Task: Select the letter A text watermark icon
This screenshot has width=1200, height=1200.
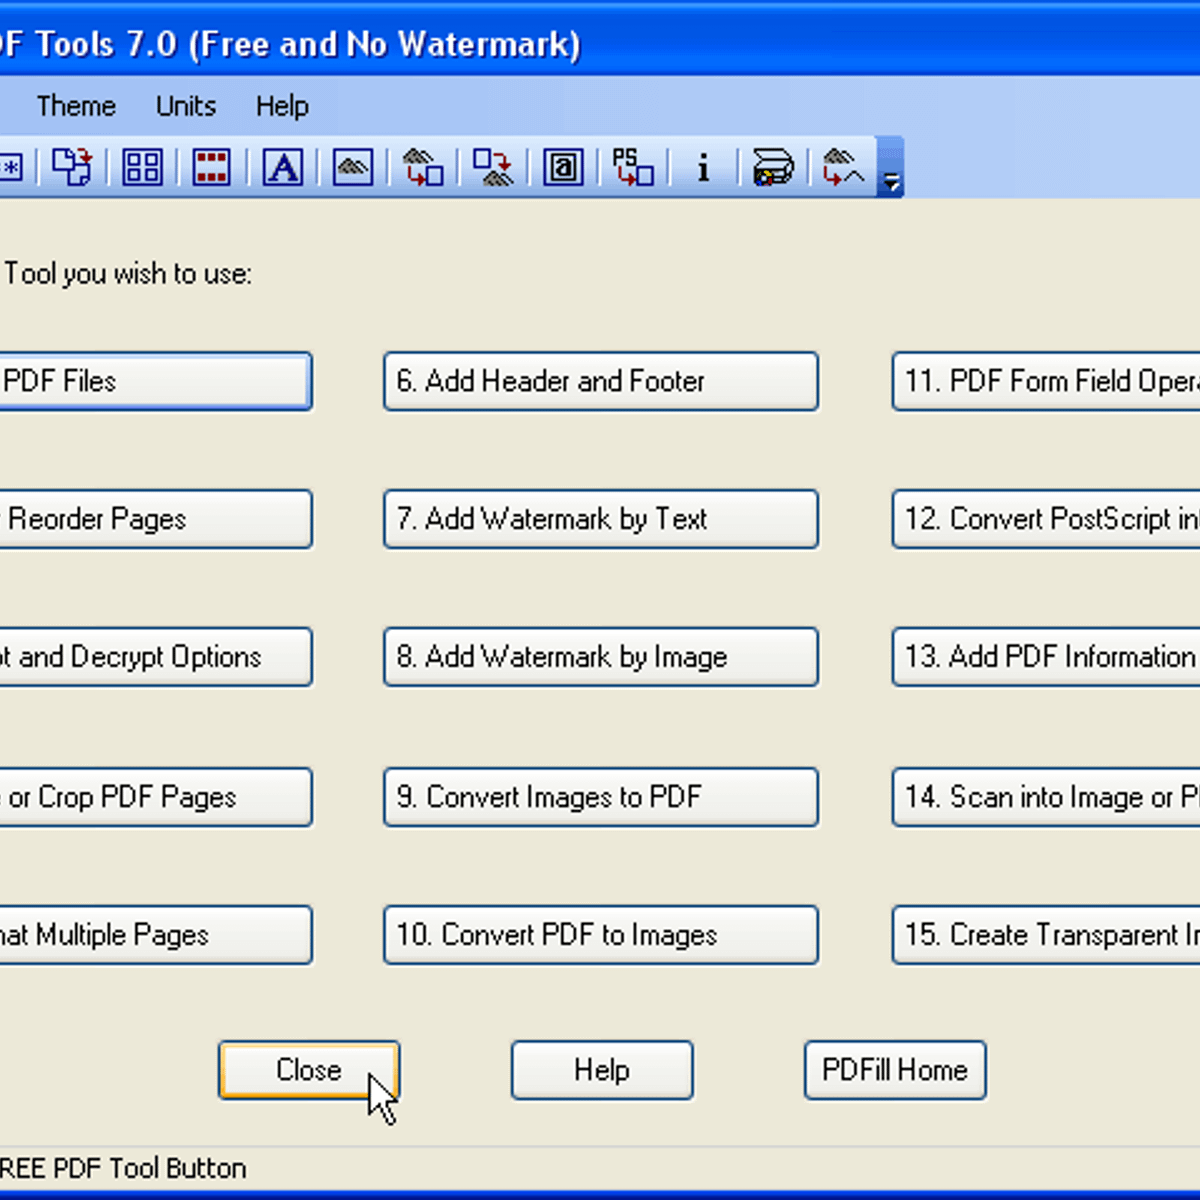Action: [x=283, y=167]
